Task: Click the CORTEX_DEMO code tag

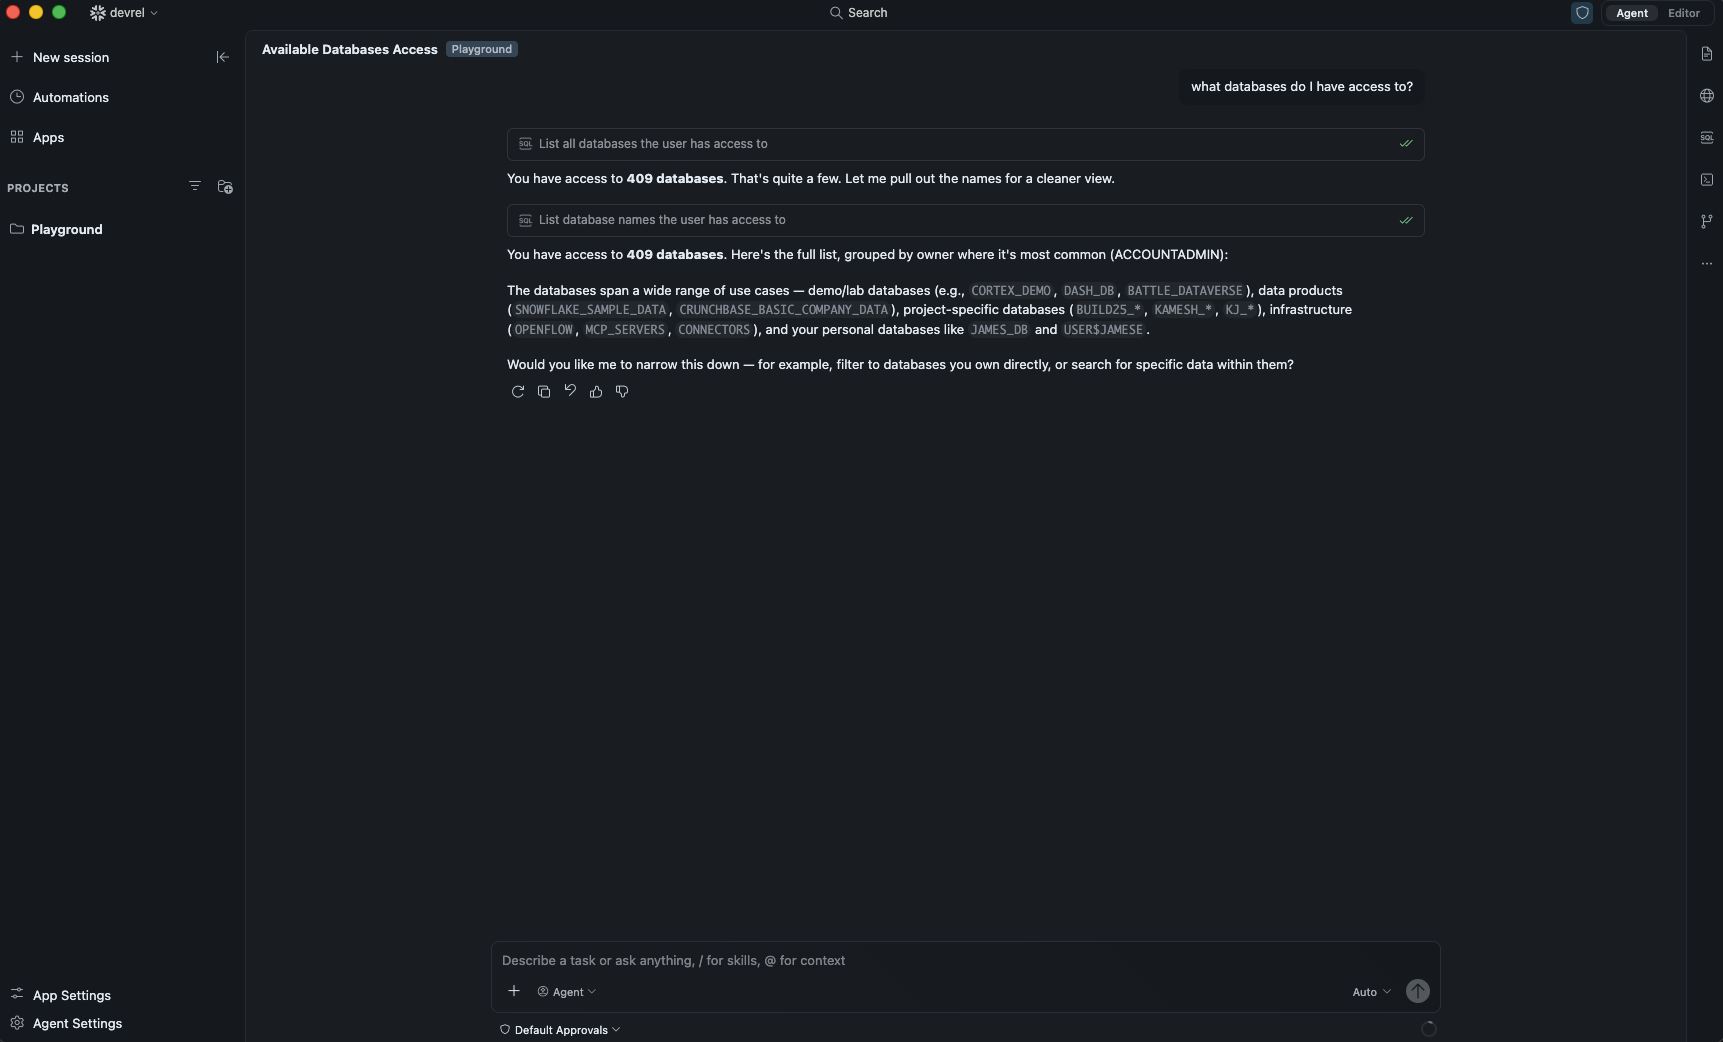Action: click(x=1011, y=291)
